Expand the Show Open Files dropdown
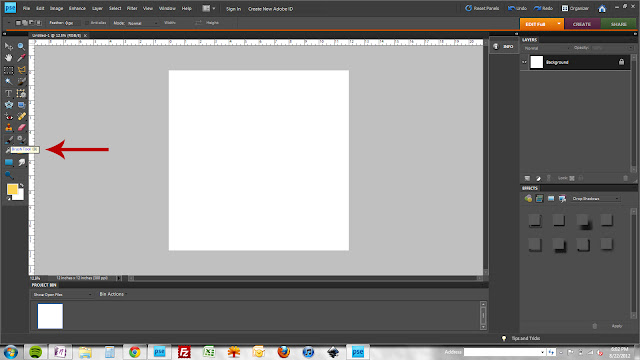 pos(62,294)
